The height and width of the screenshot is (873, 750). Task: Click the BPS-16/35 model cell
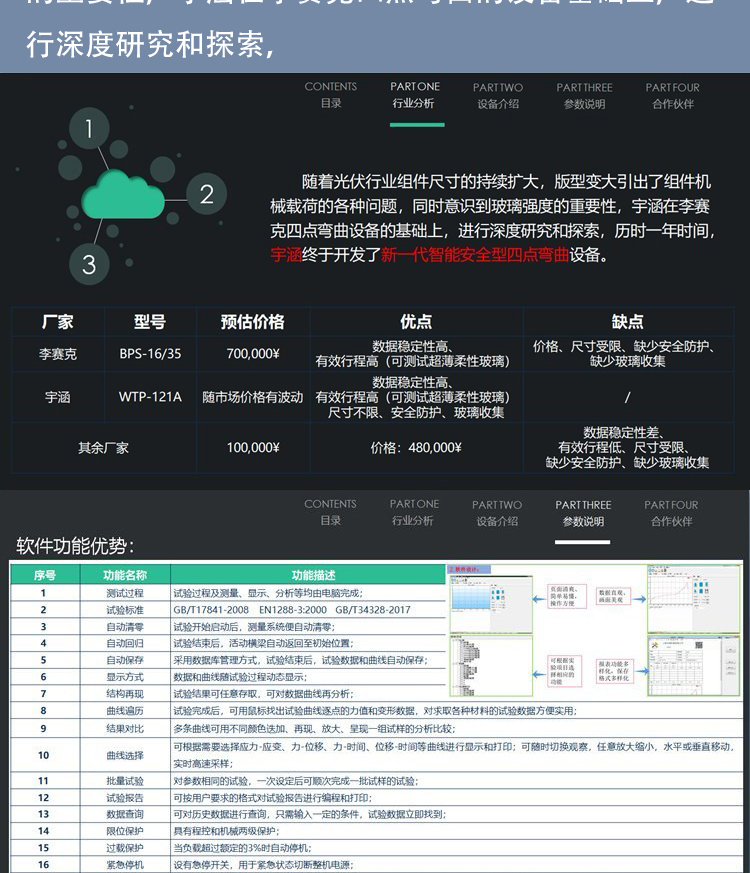(x=150, y=354)
